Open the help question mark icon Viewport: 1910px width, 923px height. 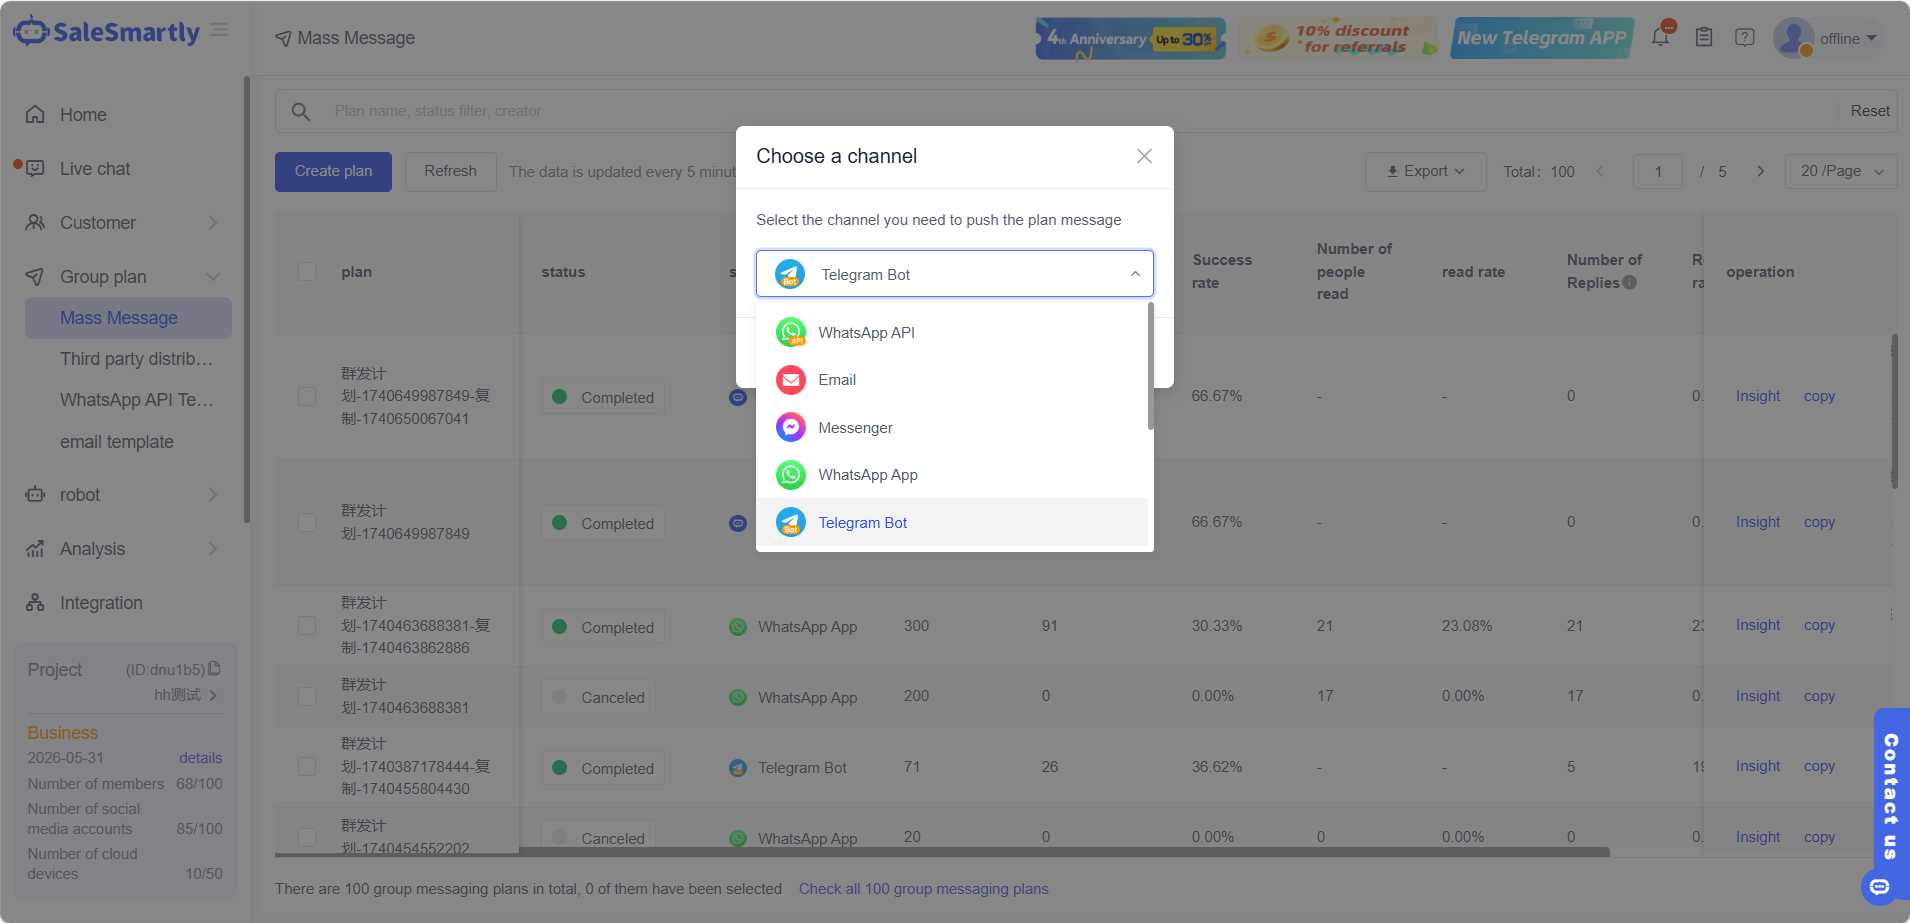(1745, 38)
